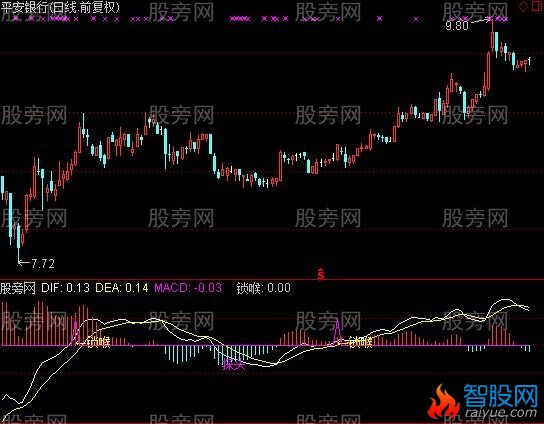The height and width of the screenshot is (424, 544).
Task: Click the MACD: -0.03 indicator value
Action: (x=188, y=288)
